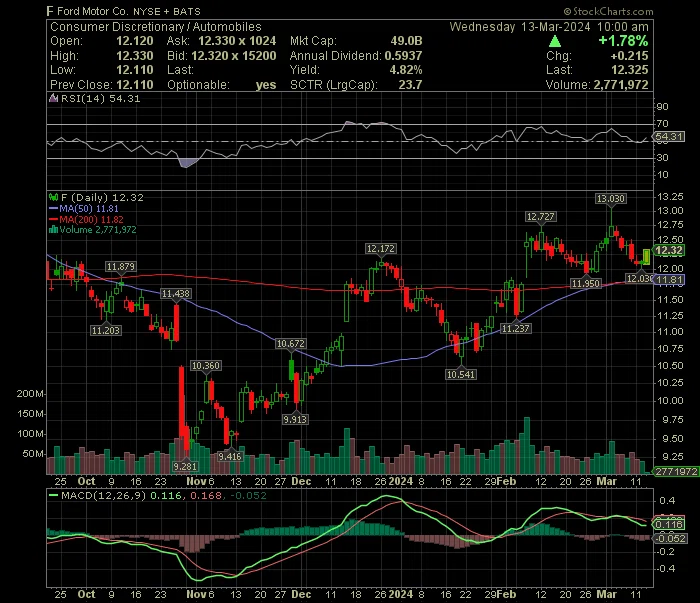Click the 54.31 RSI tag on the right axis
Screen dimensions: 700x603
[669, 137]
